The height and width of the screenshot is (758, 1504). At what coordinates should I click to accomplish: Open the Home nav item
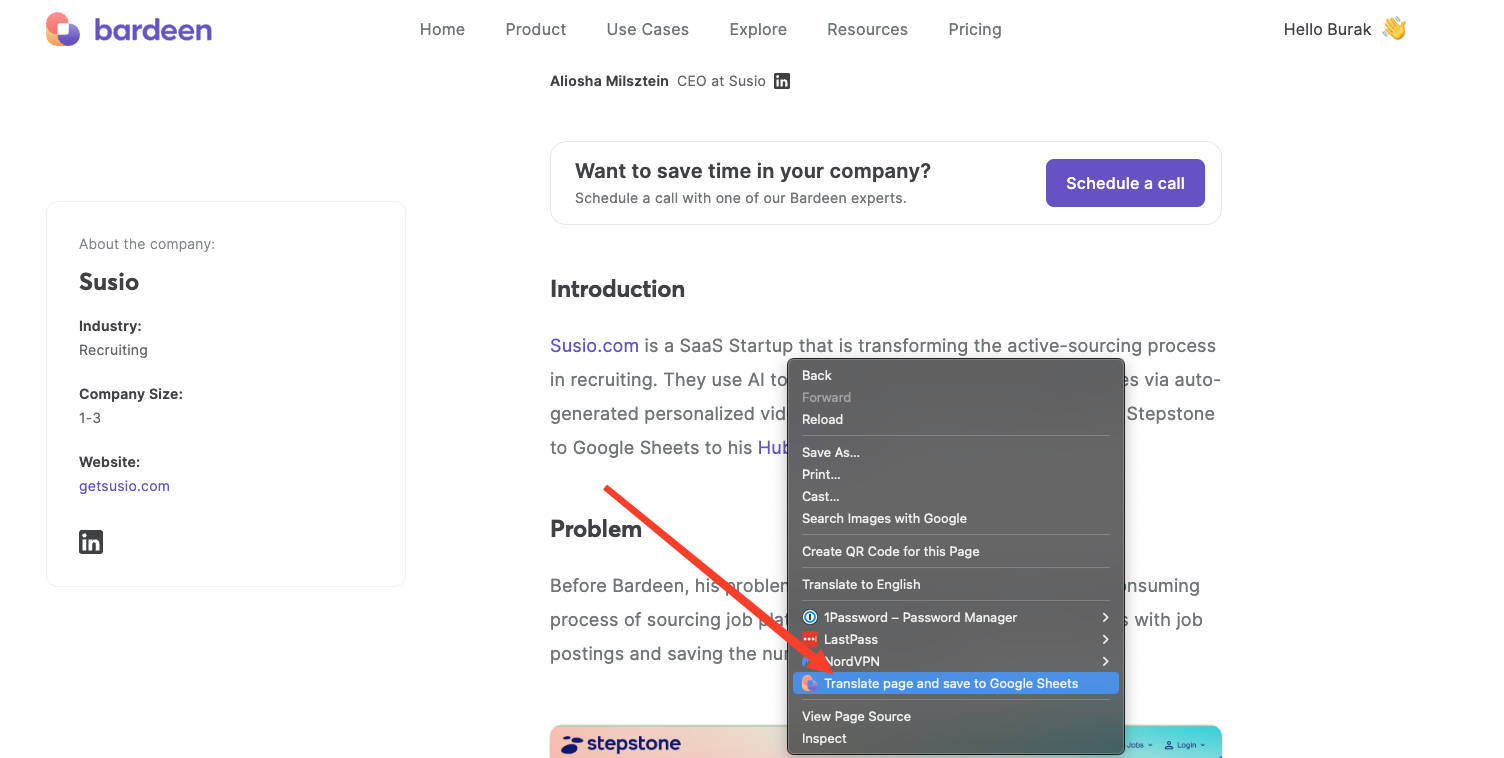tap(442, 29)
